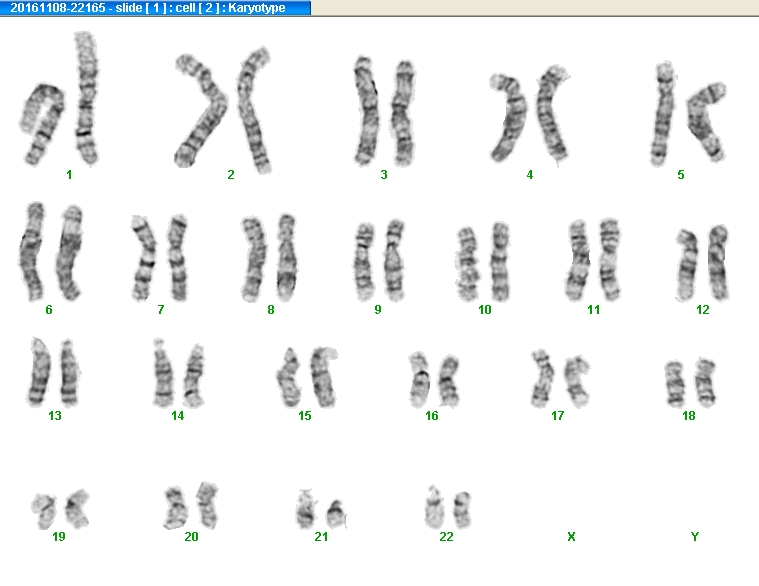Select the chromosome 12 pair image
759x586 pixels.
tap(703, 263)
